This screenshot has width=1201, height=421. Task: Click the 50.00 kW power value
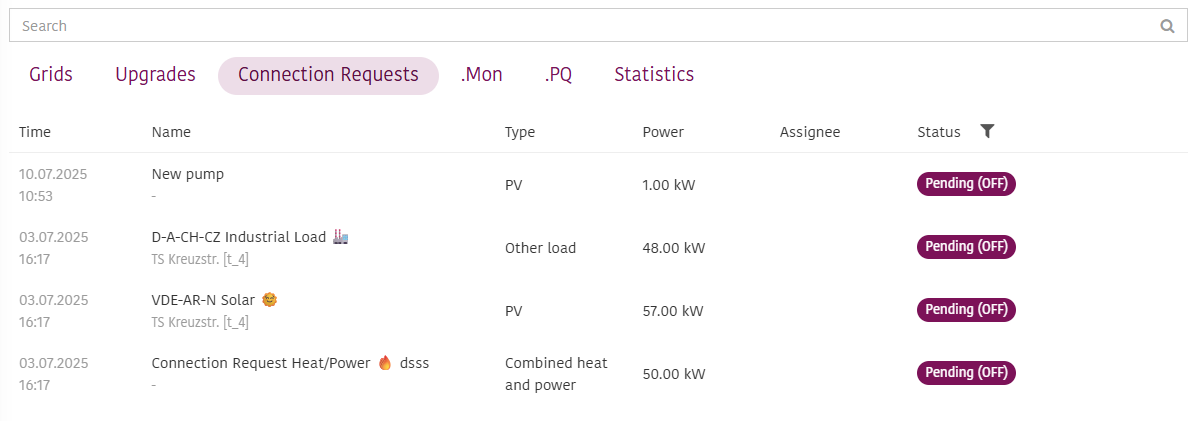[674, 374]
